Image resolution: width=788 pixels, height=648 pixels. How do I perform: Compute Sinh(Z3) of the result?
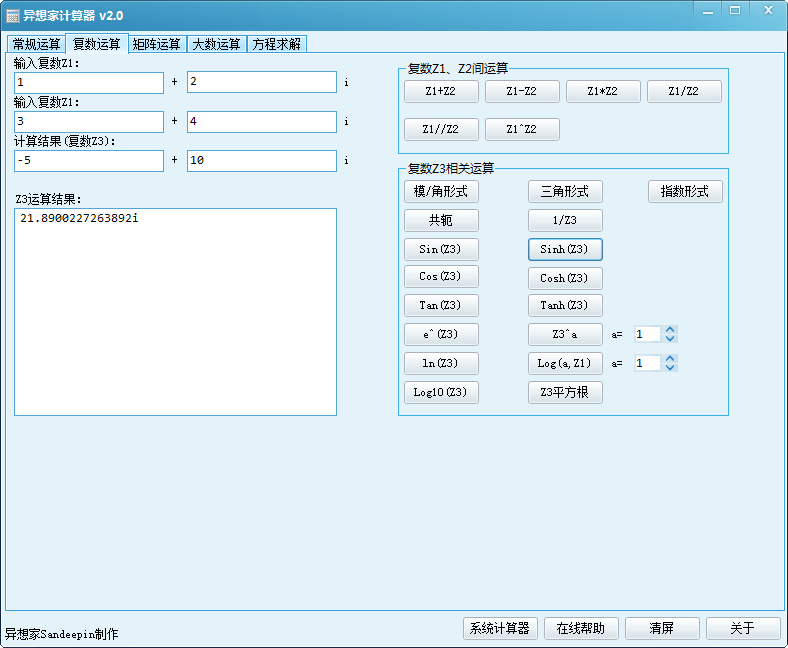click(x=565, y=249)
